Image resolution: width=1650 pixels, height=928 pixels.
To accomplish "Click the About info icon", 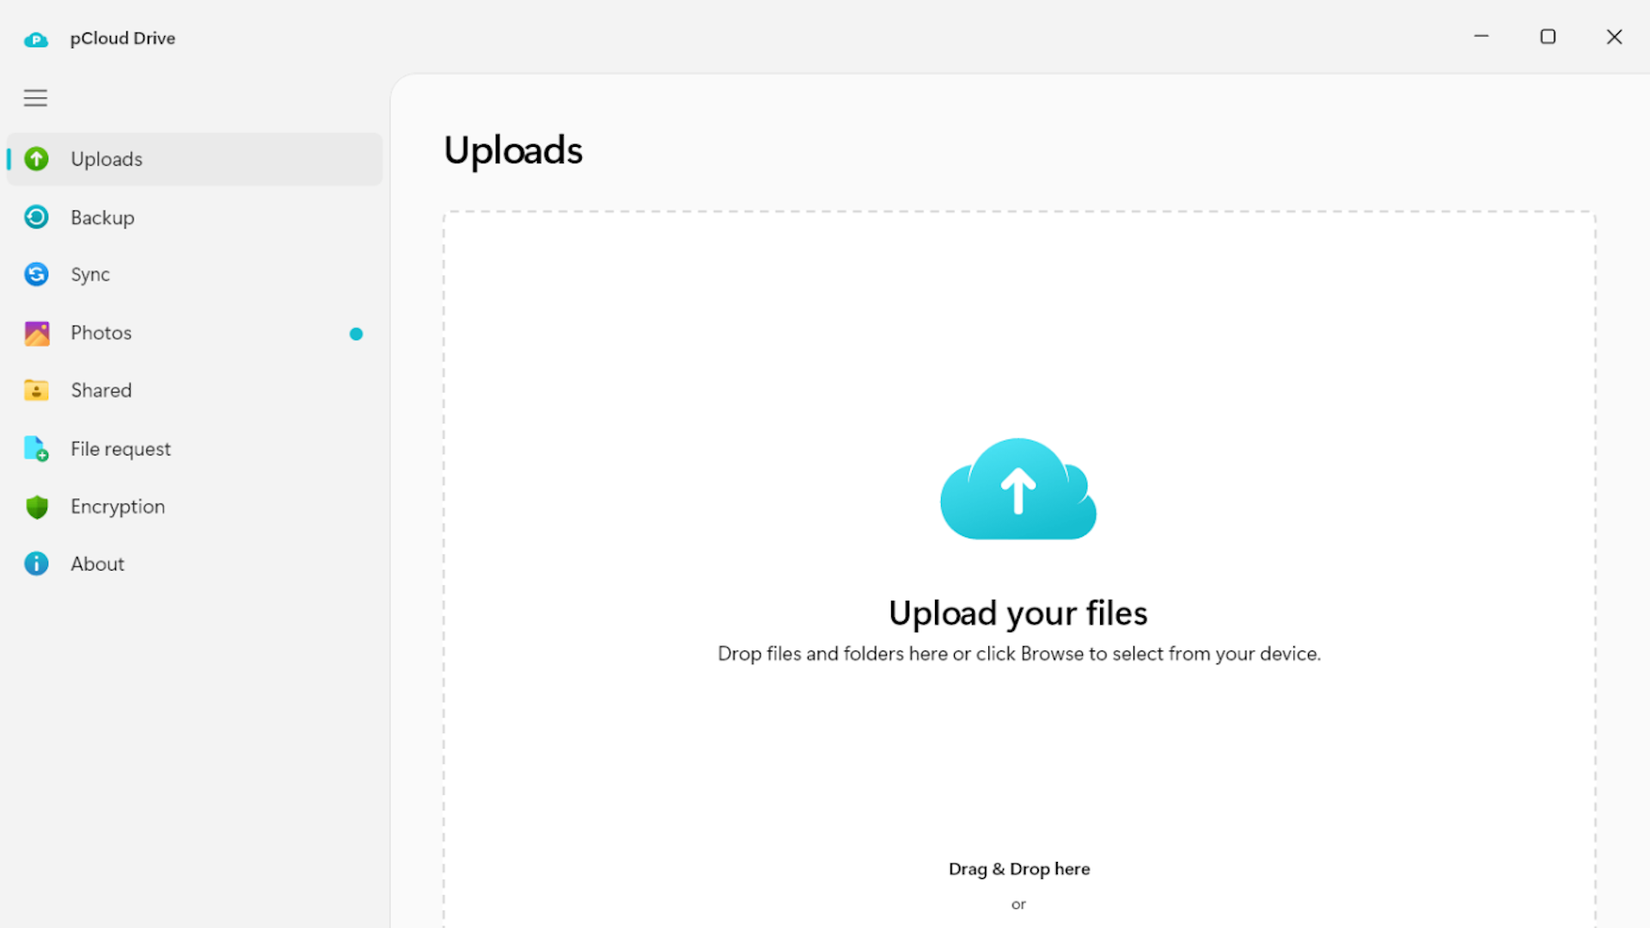I will pos(36,563).
